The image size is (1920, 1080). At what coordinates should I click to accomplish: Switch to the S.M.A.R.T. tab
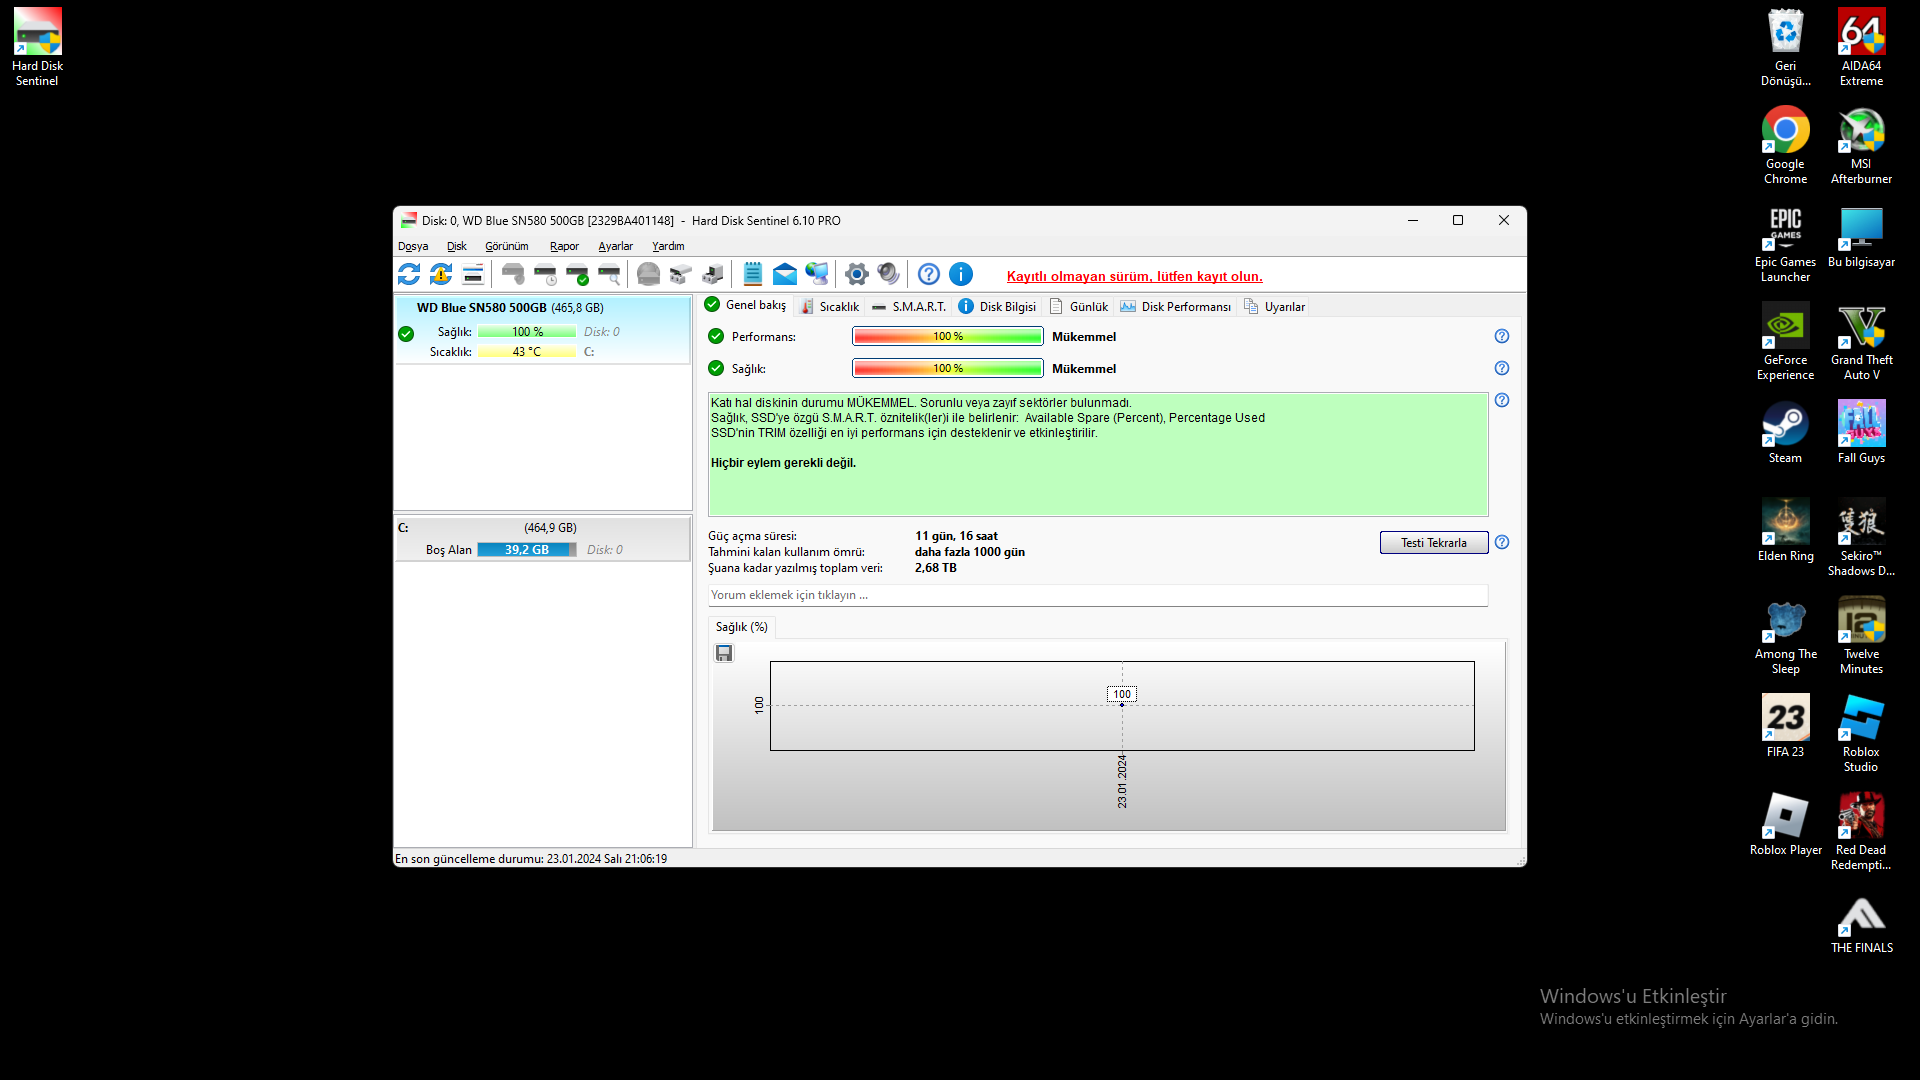(x=908, y=307)
